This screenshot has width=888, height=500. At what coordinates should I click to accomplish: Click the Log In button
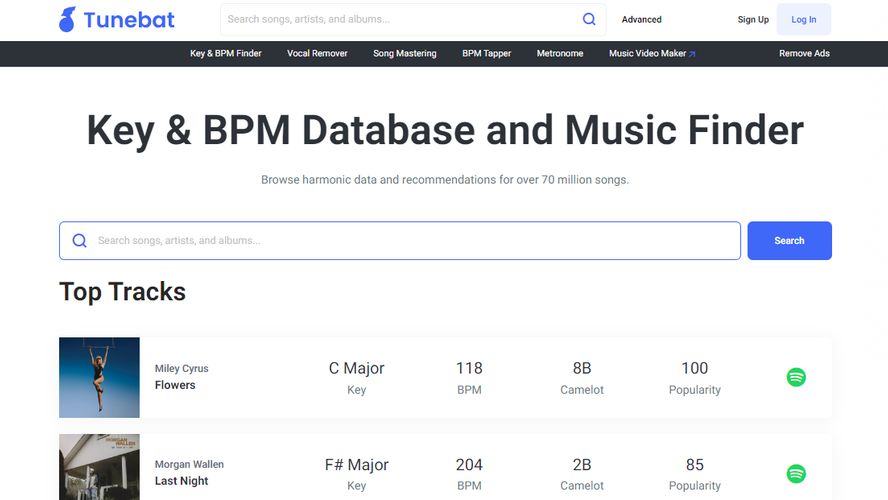pos(803,20)
